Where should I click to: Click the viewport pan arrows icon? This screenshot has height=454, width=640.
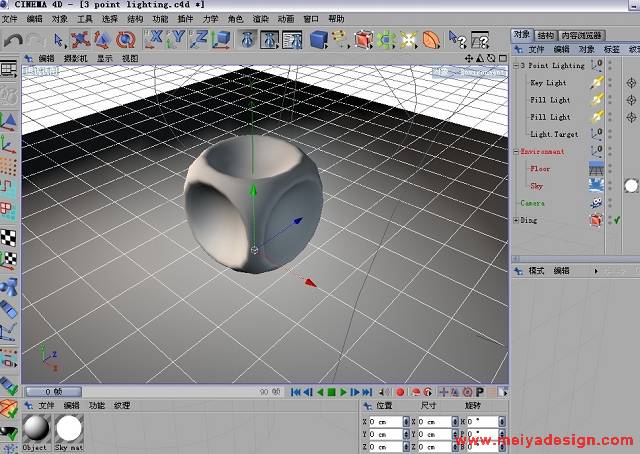469,58
